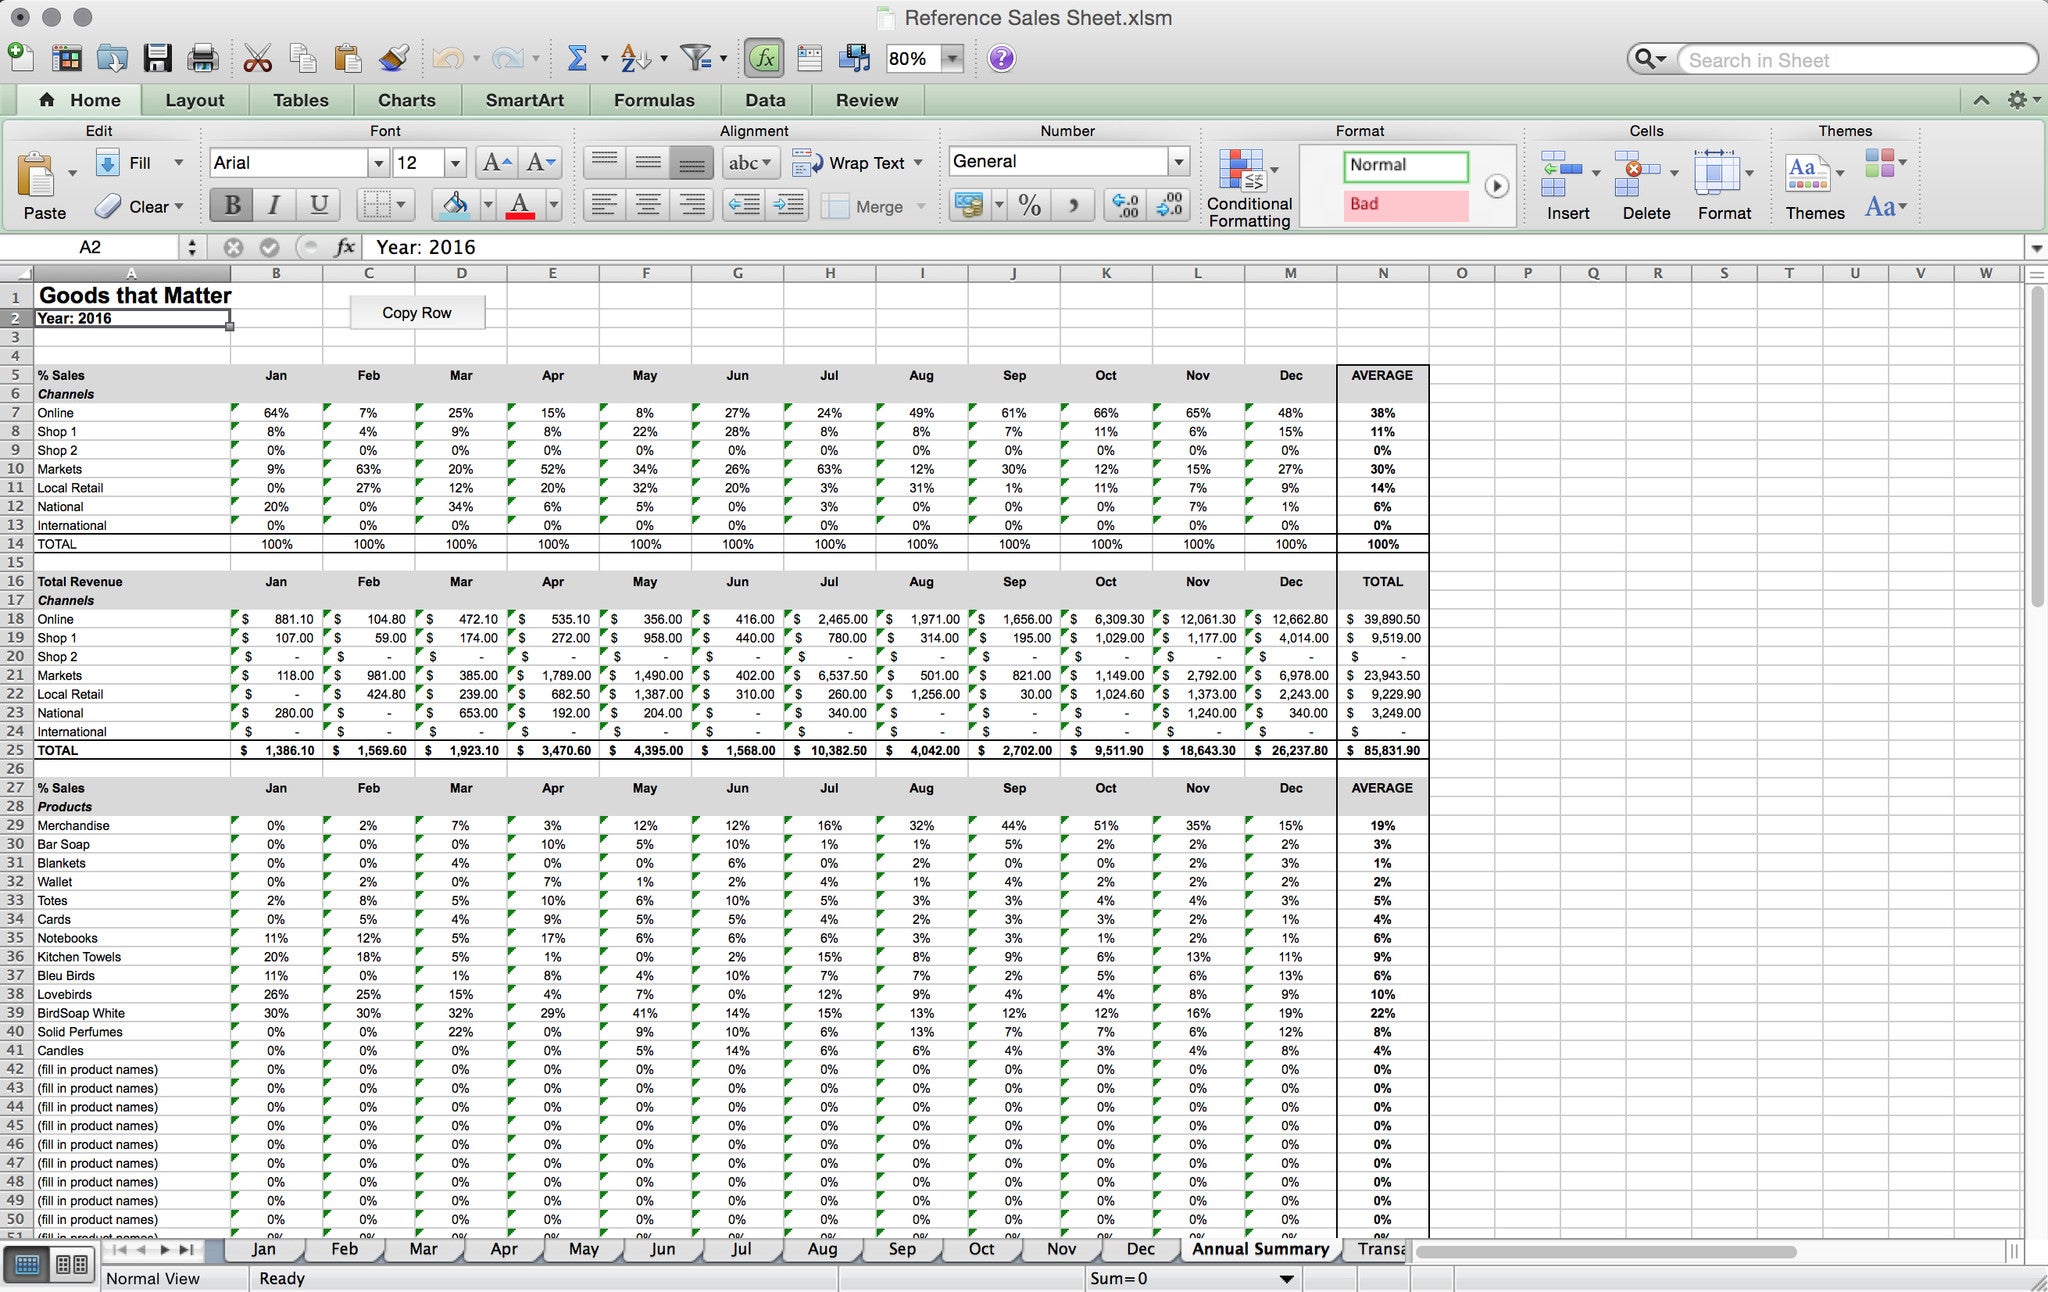Click Decrease font size icon
2048x1292 pixels.
tap(541, 162)
